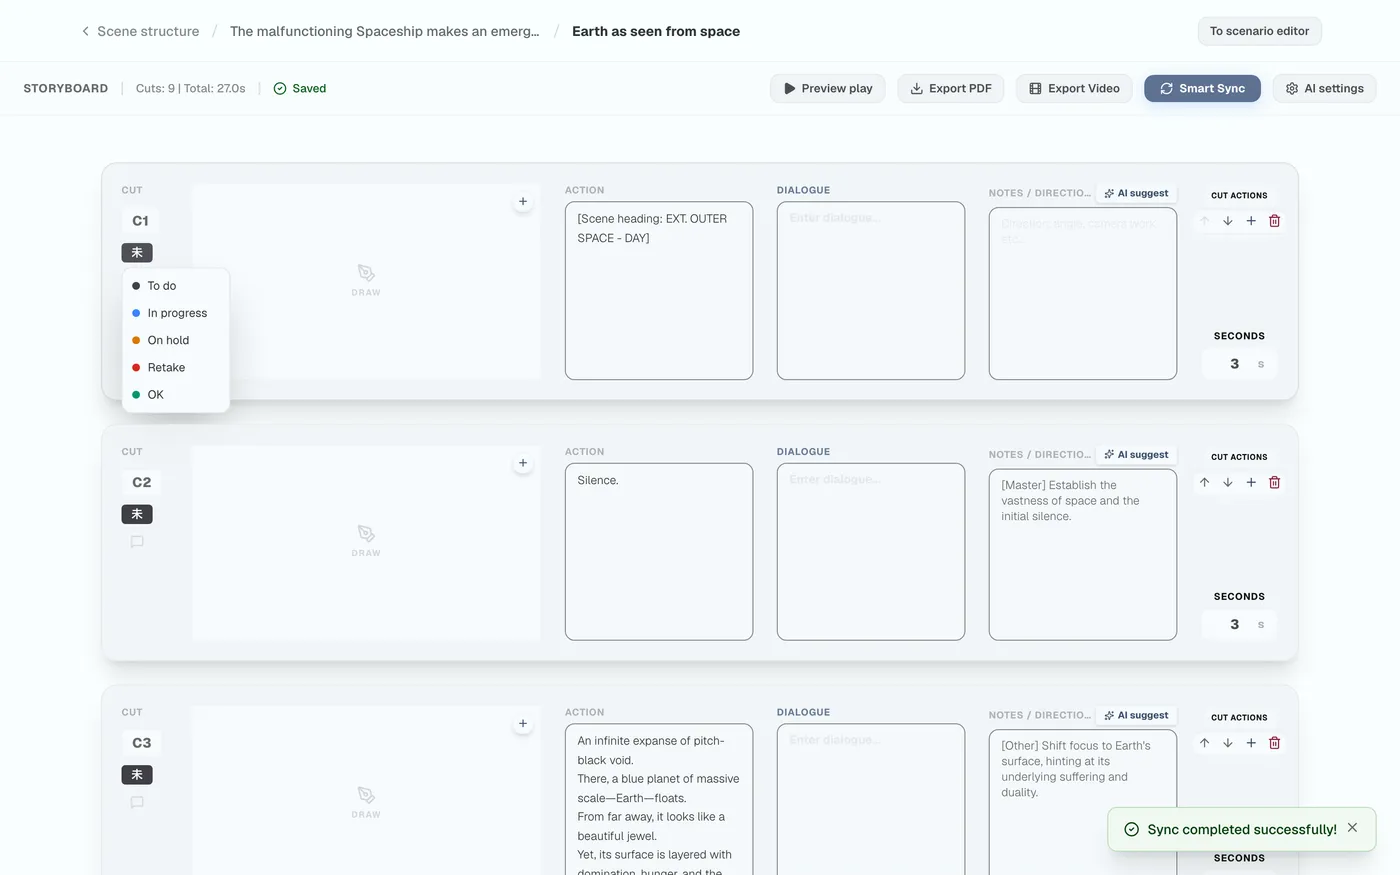Open the Draw pen on C2 canvas
Viewport: 1400px width, 875px height.
click(366, 540)
